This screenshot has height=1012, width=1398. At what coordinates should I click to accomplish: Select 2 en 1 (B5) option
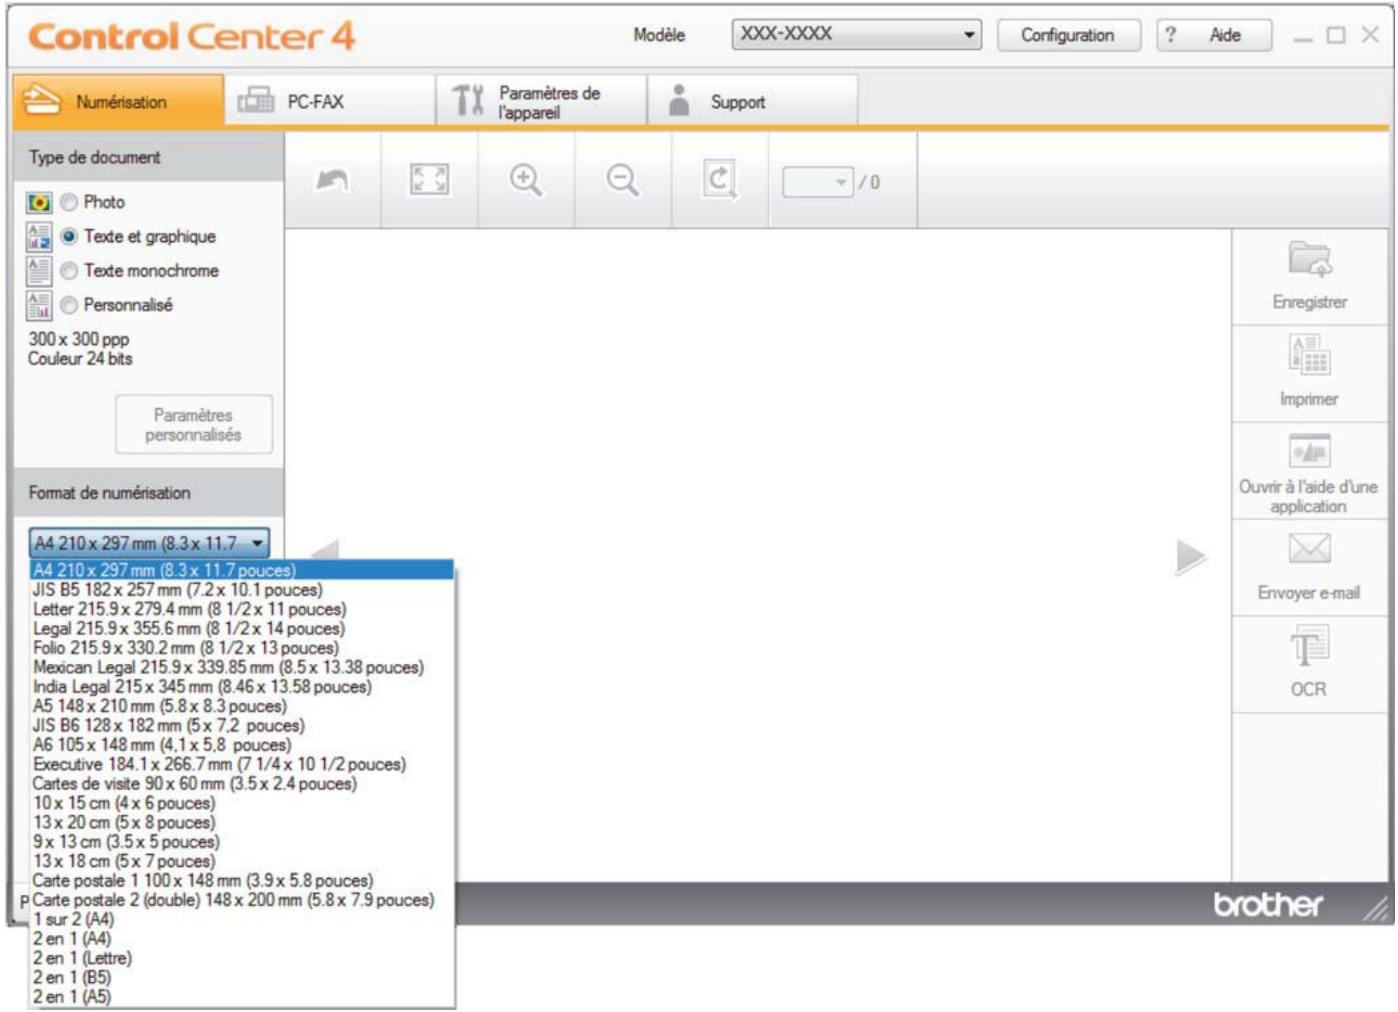point(241,978)
